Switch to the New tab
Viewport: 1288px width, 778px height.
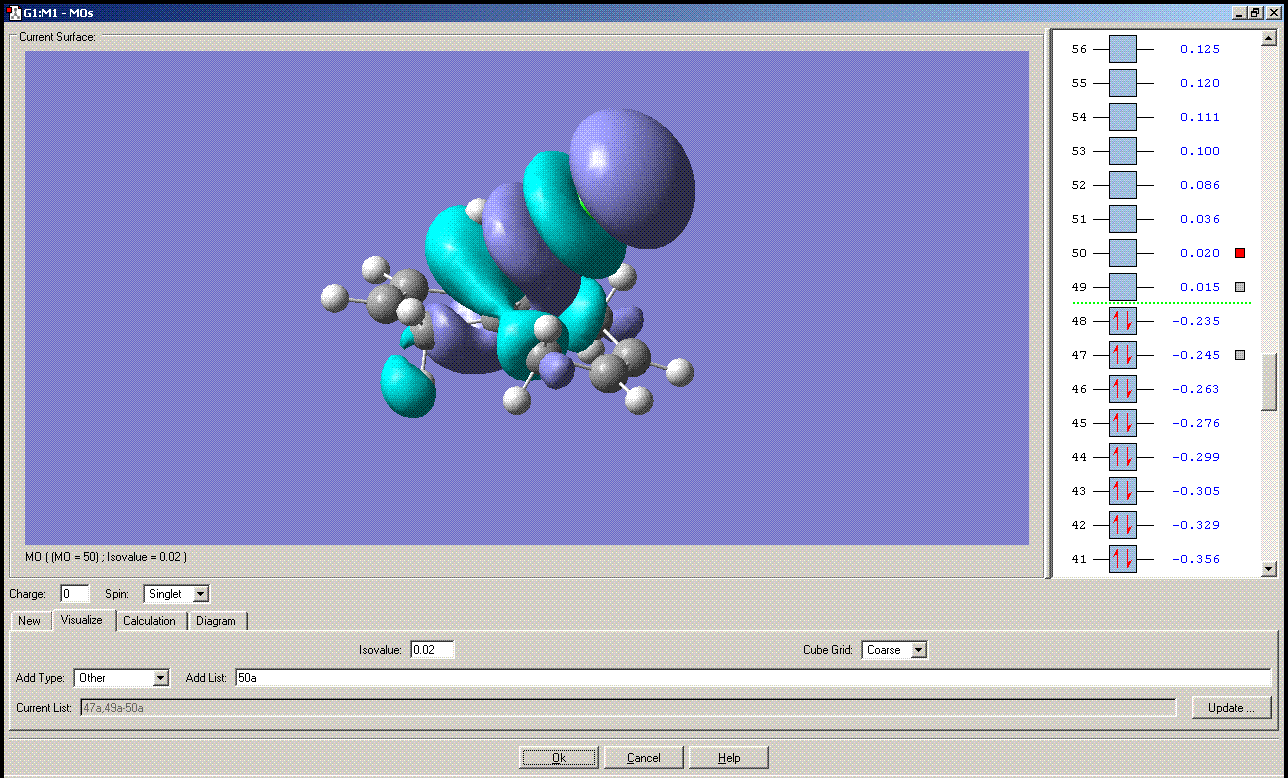tap(30, 621)
